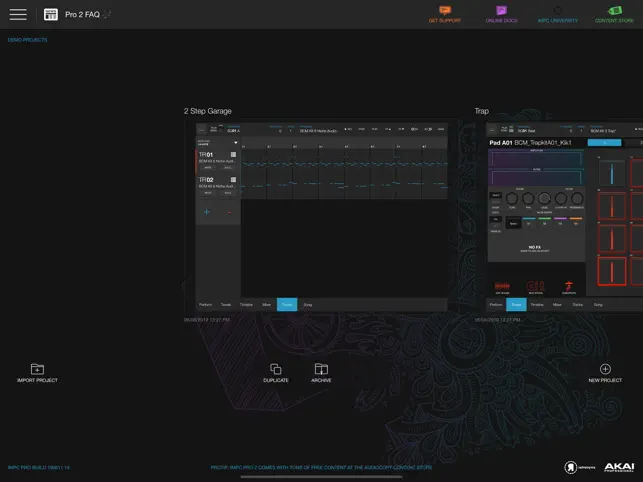Click the '2 Step Garage' project title
This screenshot has height=482, width=643.
[207, 111]
